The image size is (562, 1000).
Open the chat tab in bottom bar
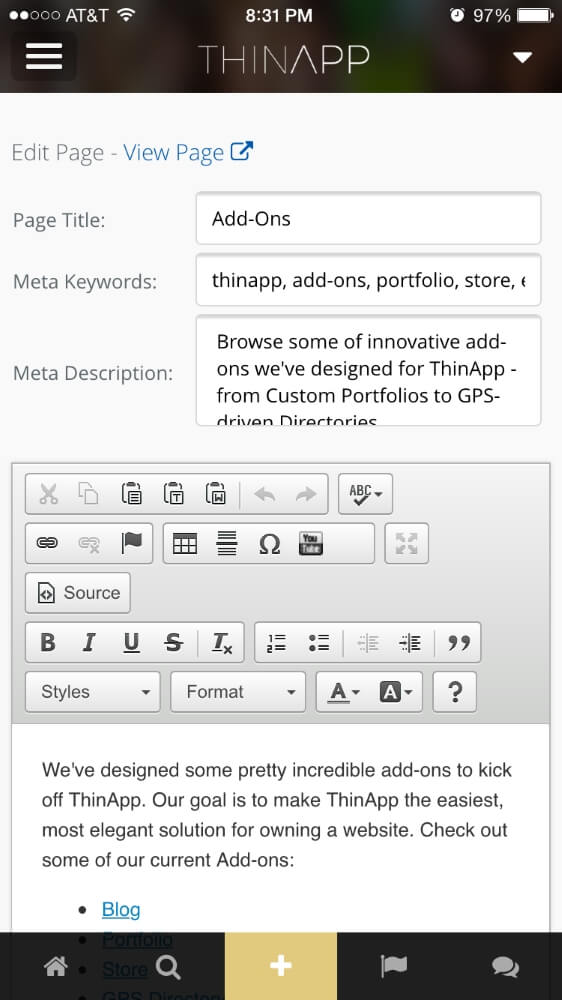(505, 967)
